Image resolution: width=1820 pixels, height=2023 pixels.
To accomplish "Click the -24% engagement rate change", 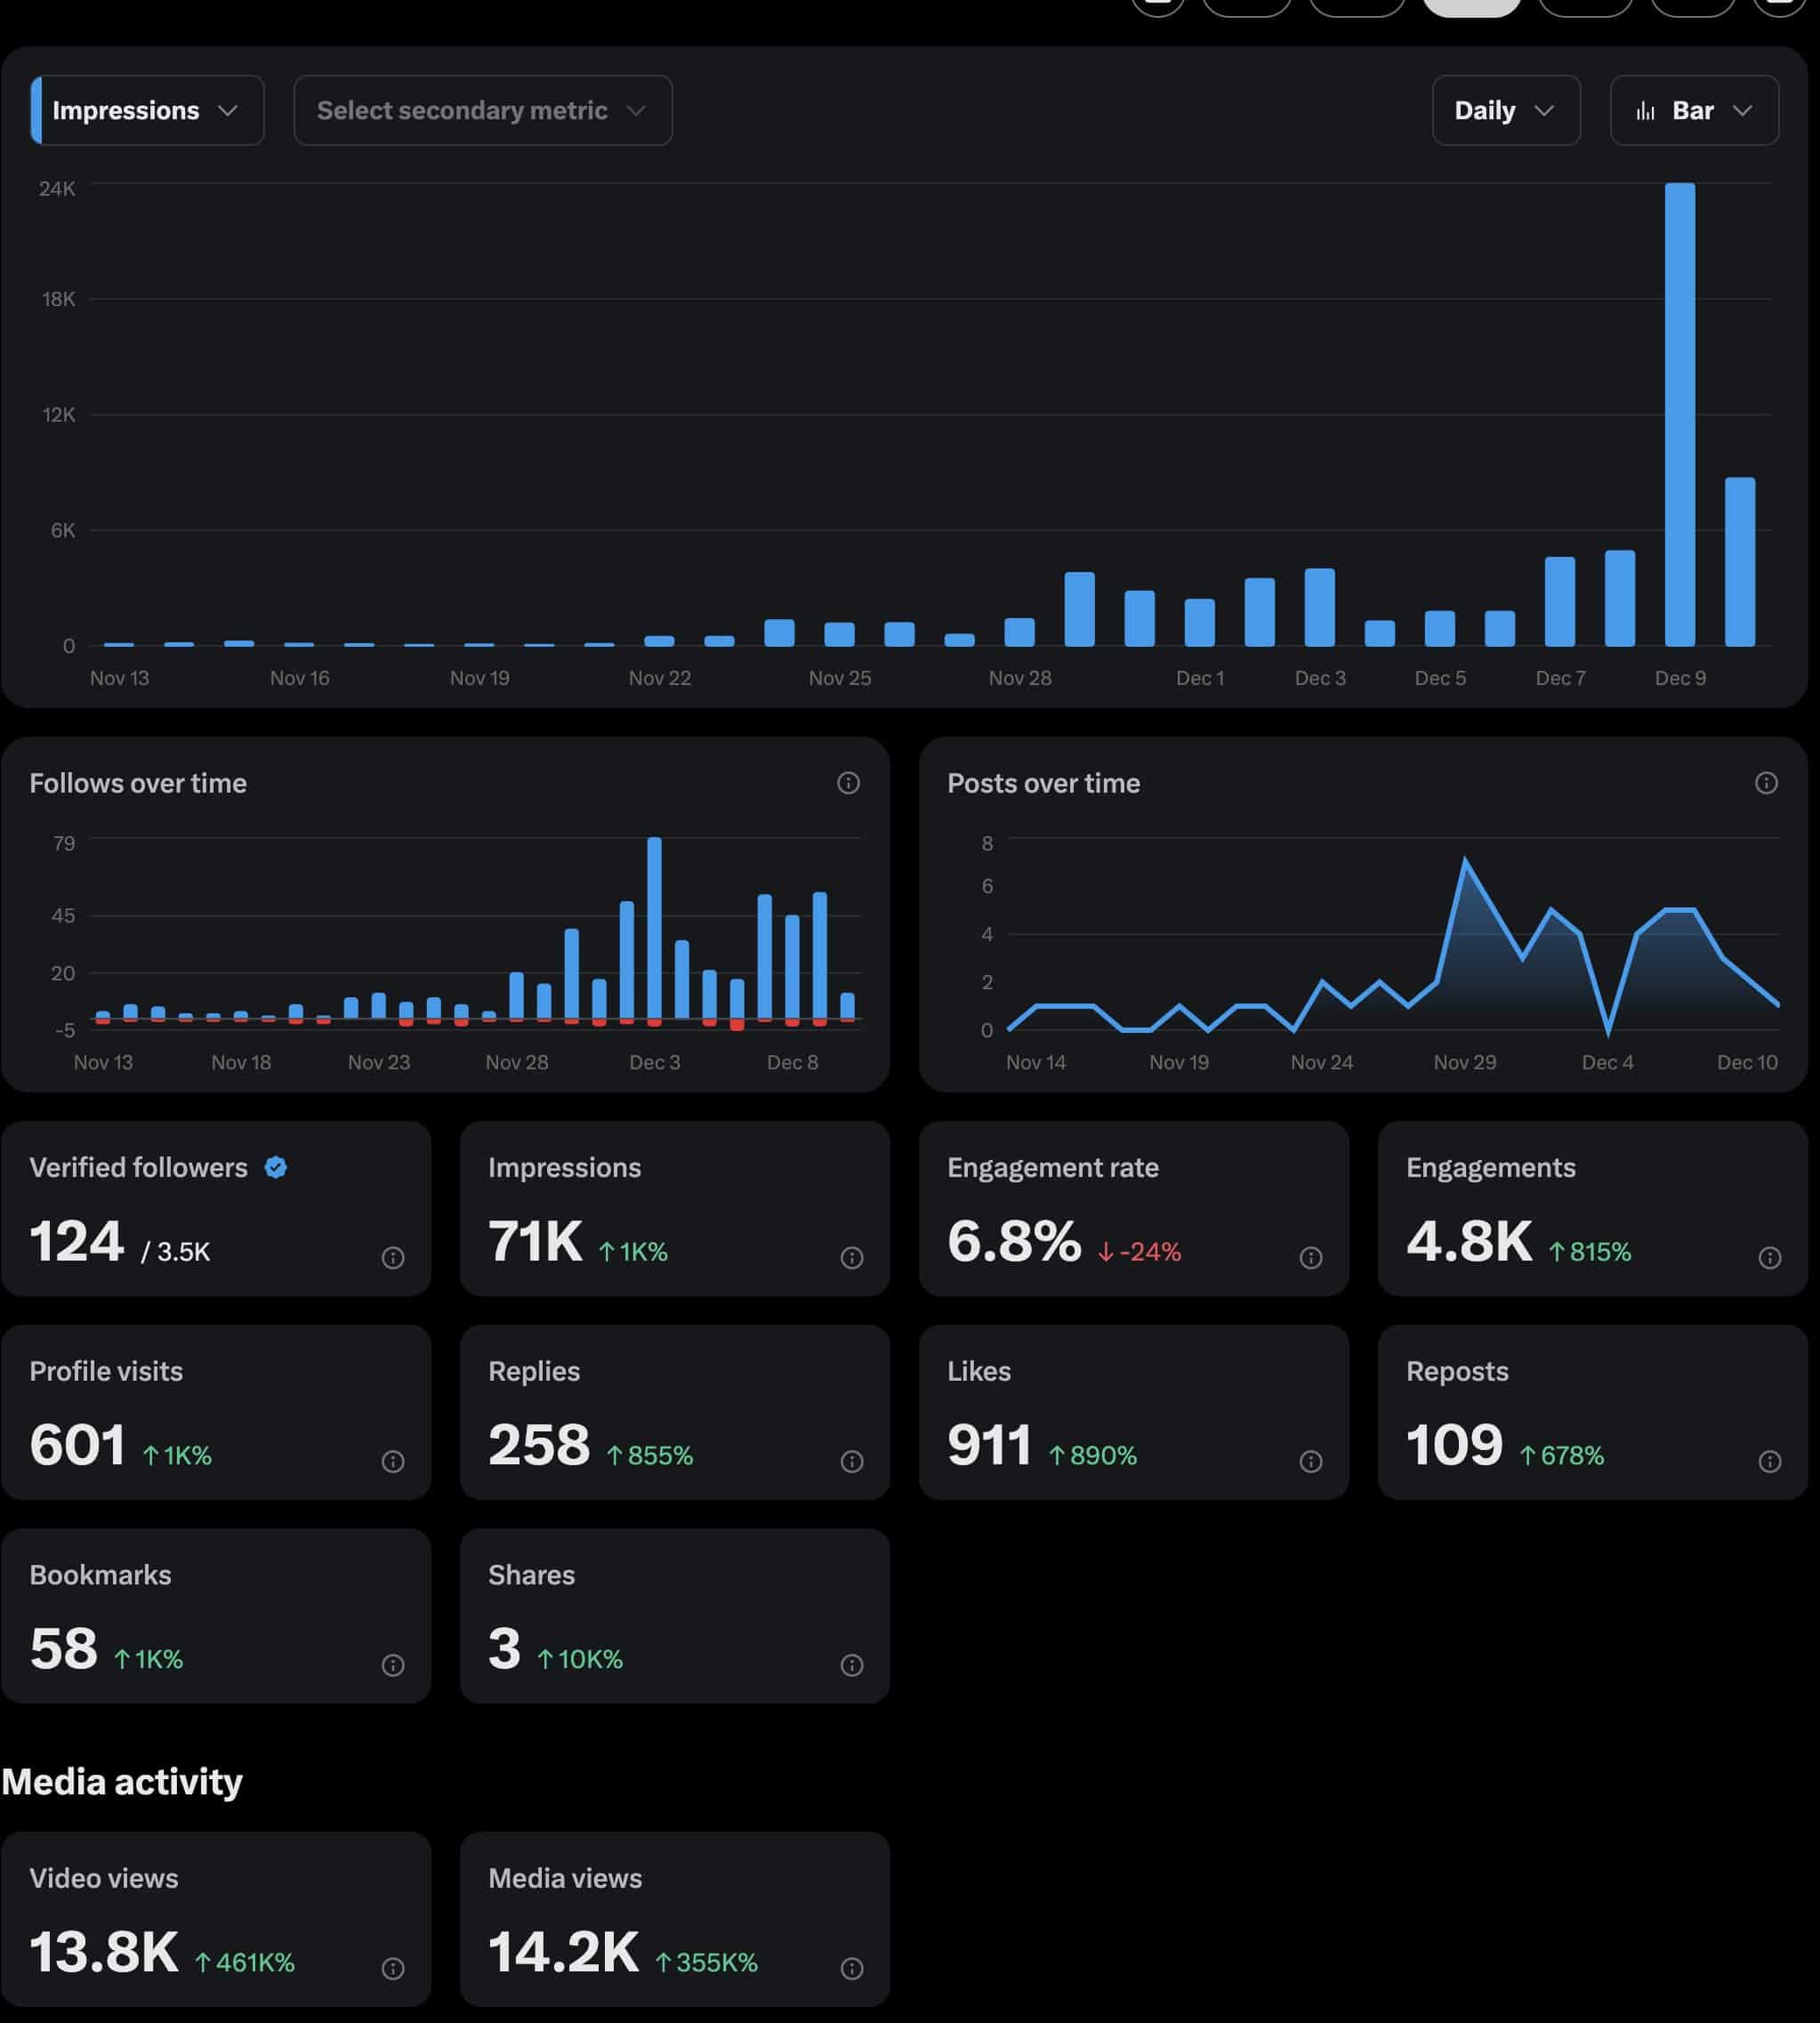I will pyautogui.click(x=1140, y=1252).
